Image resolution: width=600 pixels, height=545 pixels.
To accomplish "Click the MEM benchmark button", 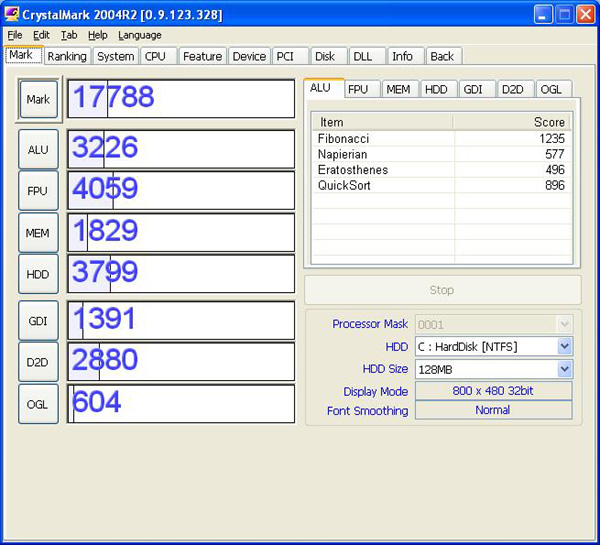I will [38, 233].
